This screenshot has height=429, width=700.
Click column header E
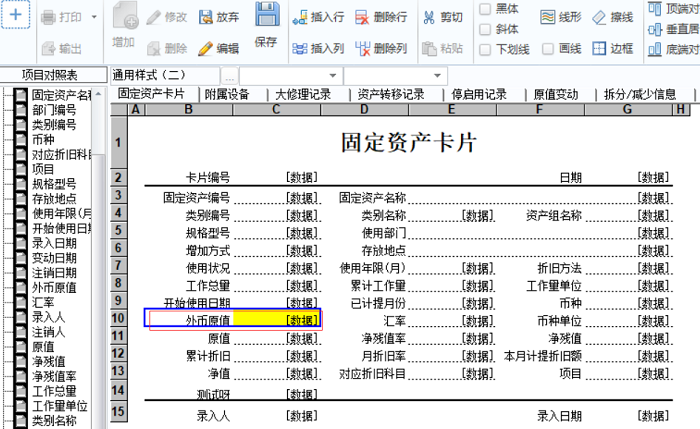[452, 109]
